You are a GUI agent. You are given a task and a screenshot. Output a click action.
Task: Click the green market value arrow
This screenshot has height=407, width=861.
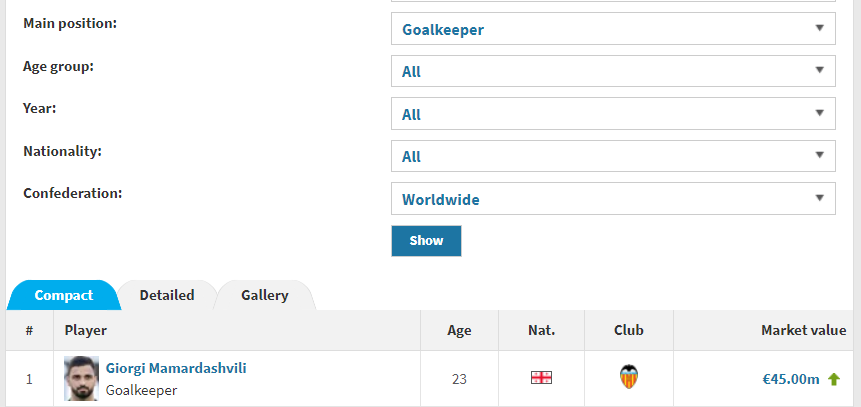[x=834, y=379]
